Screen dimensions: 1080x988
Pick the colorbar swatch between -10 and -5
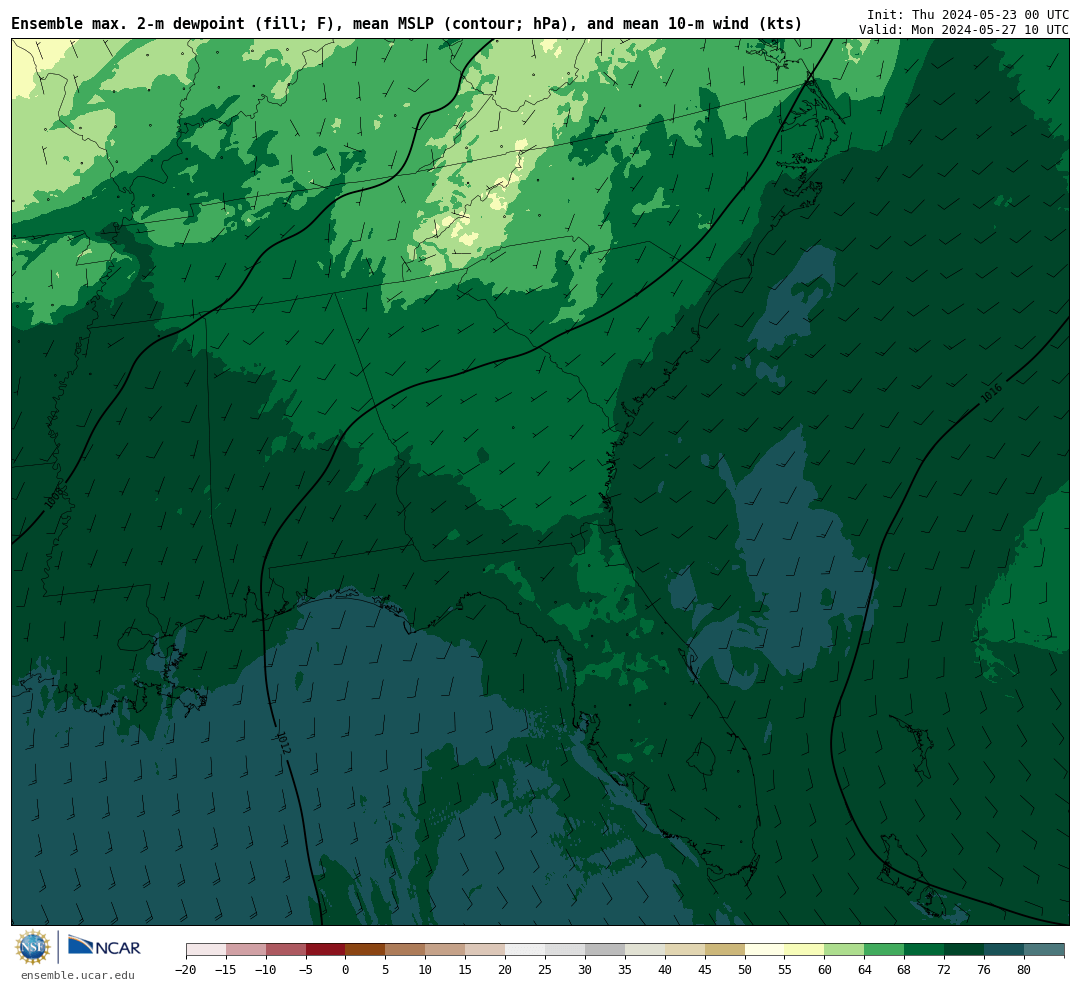(x=286, y=950)
